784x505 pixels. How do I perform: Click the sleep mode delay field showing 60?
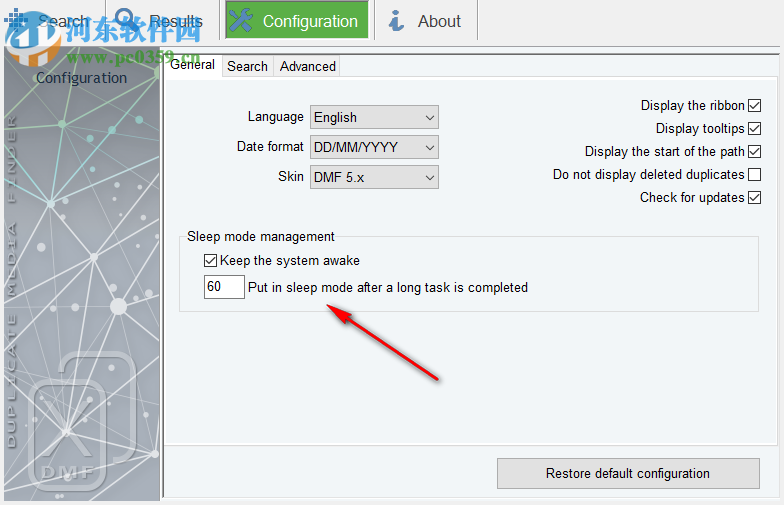(x=224, y=287)
